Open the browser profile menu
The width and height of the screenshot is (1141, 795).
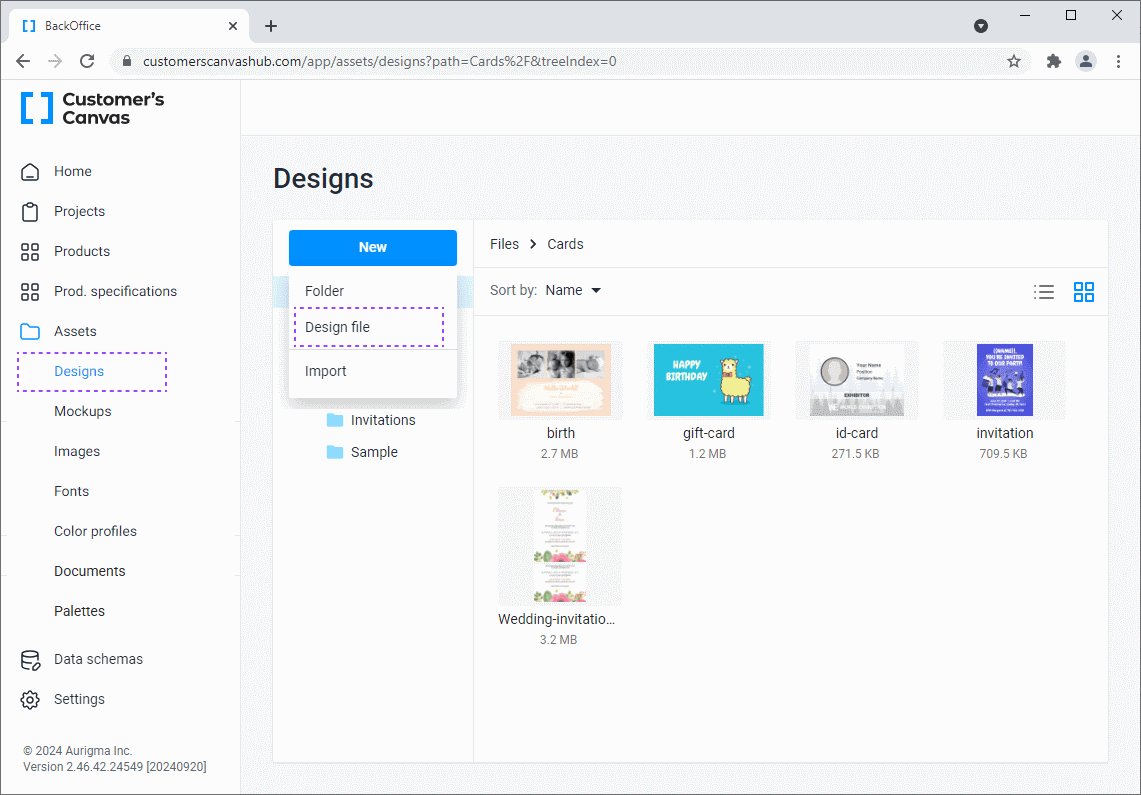coord(1086,61)
